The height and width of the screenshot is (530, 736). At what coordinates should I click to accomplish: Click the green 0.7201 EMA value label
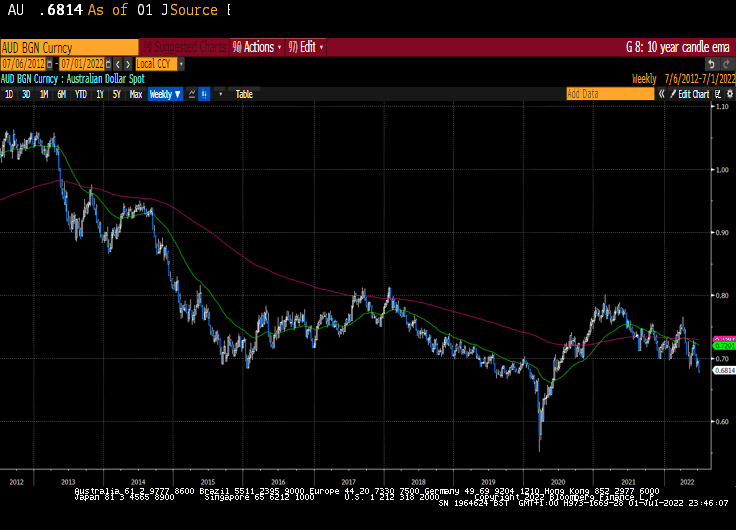pyautogui.click(x=724, y=346)
